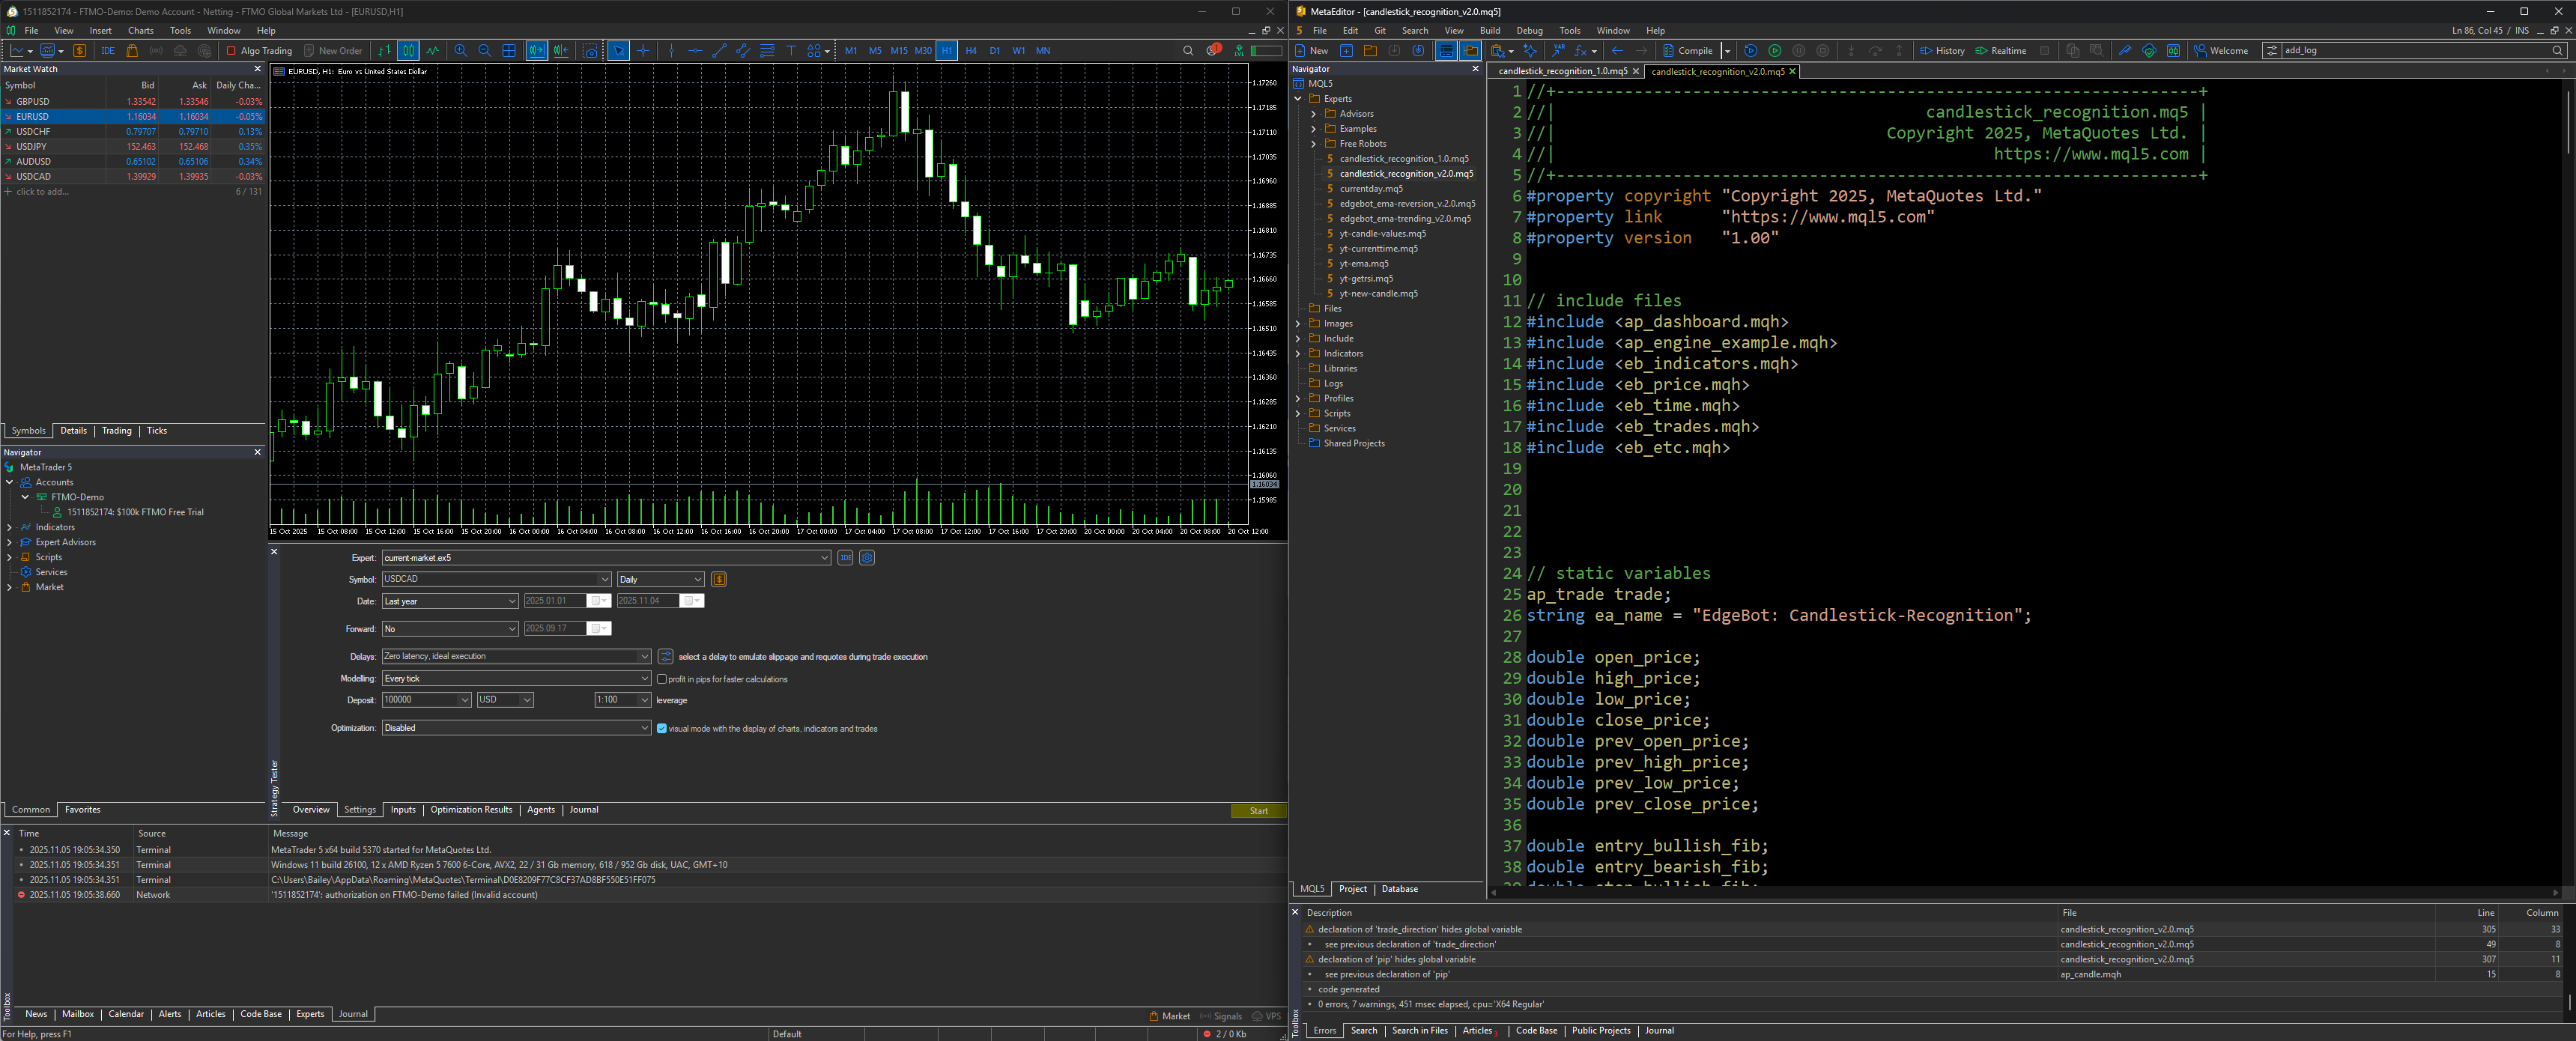
Task: Take a chart screenshot with camera icon
Action: pos(590,51)
